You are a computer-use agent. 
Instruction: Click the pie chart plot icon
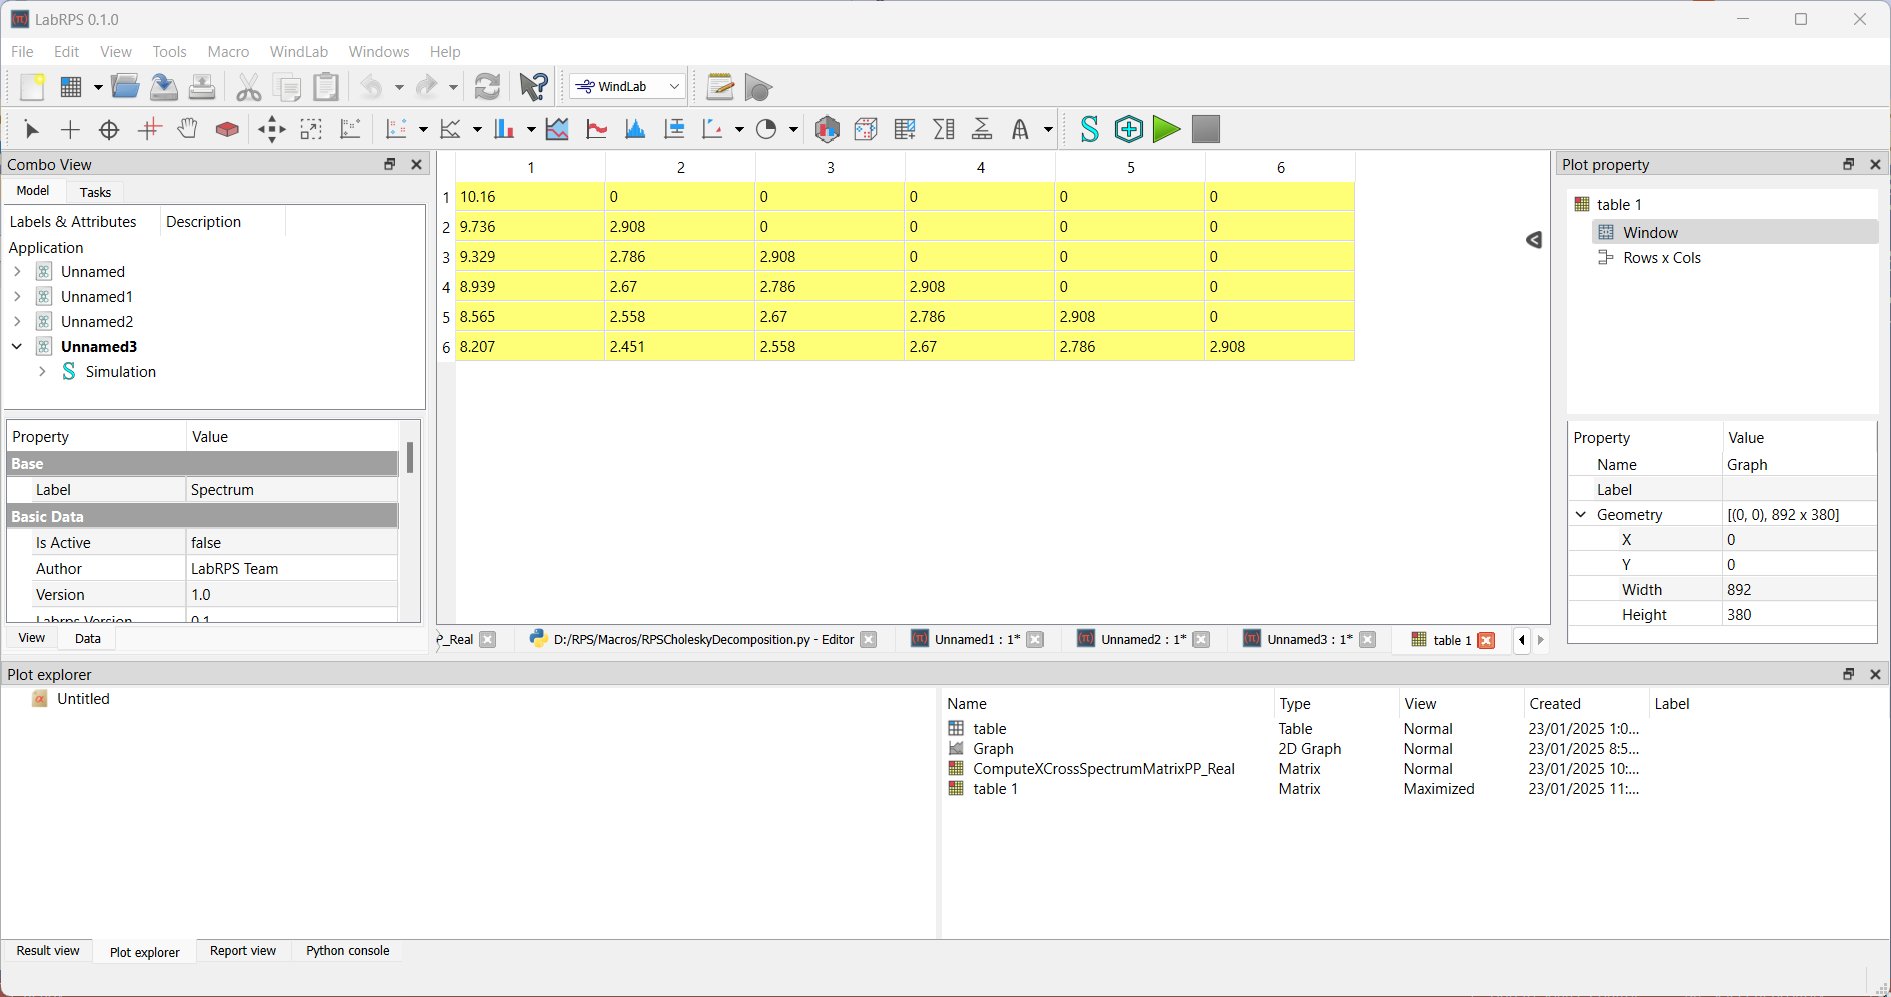click(x=766, y=129)
